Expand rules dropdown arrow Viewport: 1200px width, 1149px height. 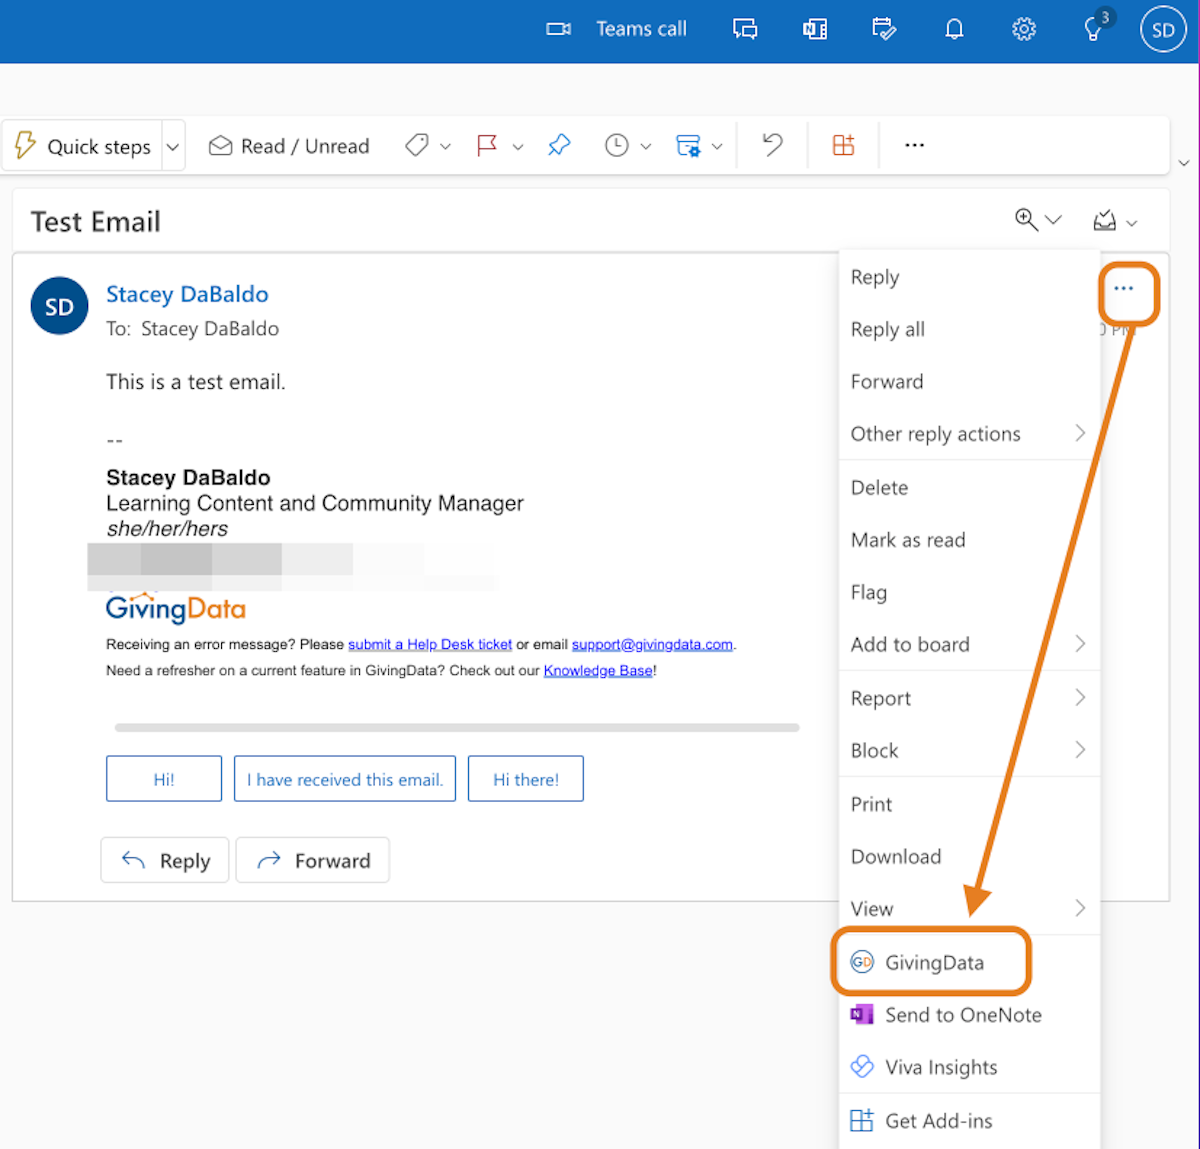pyautogui.click(x=717, y=147)
